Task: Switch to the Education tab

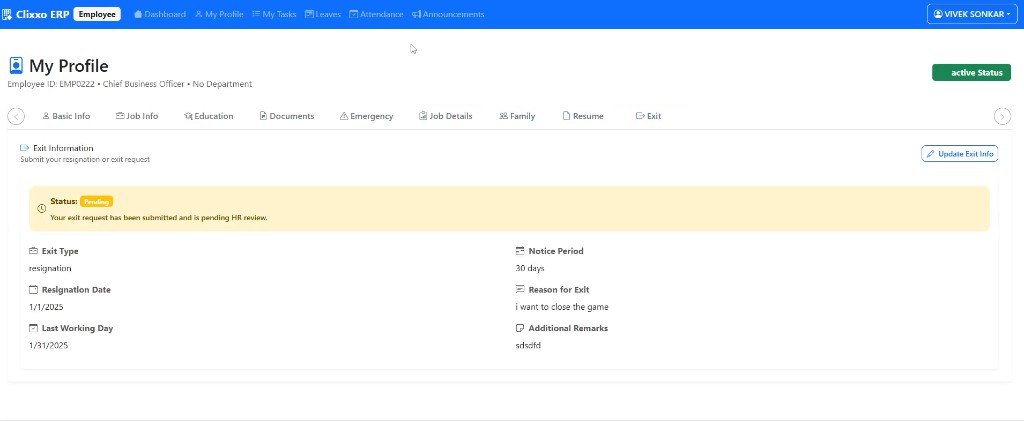Action: click(x=208, y=116)
